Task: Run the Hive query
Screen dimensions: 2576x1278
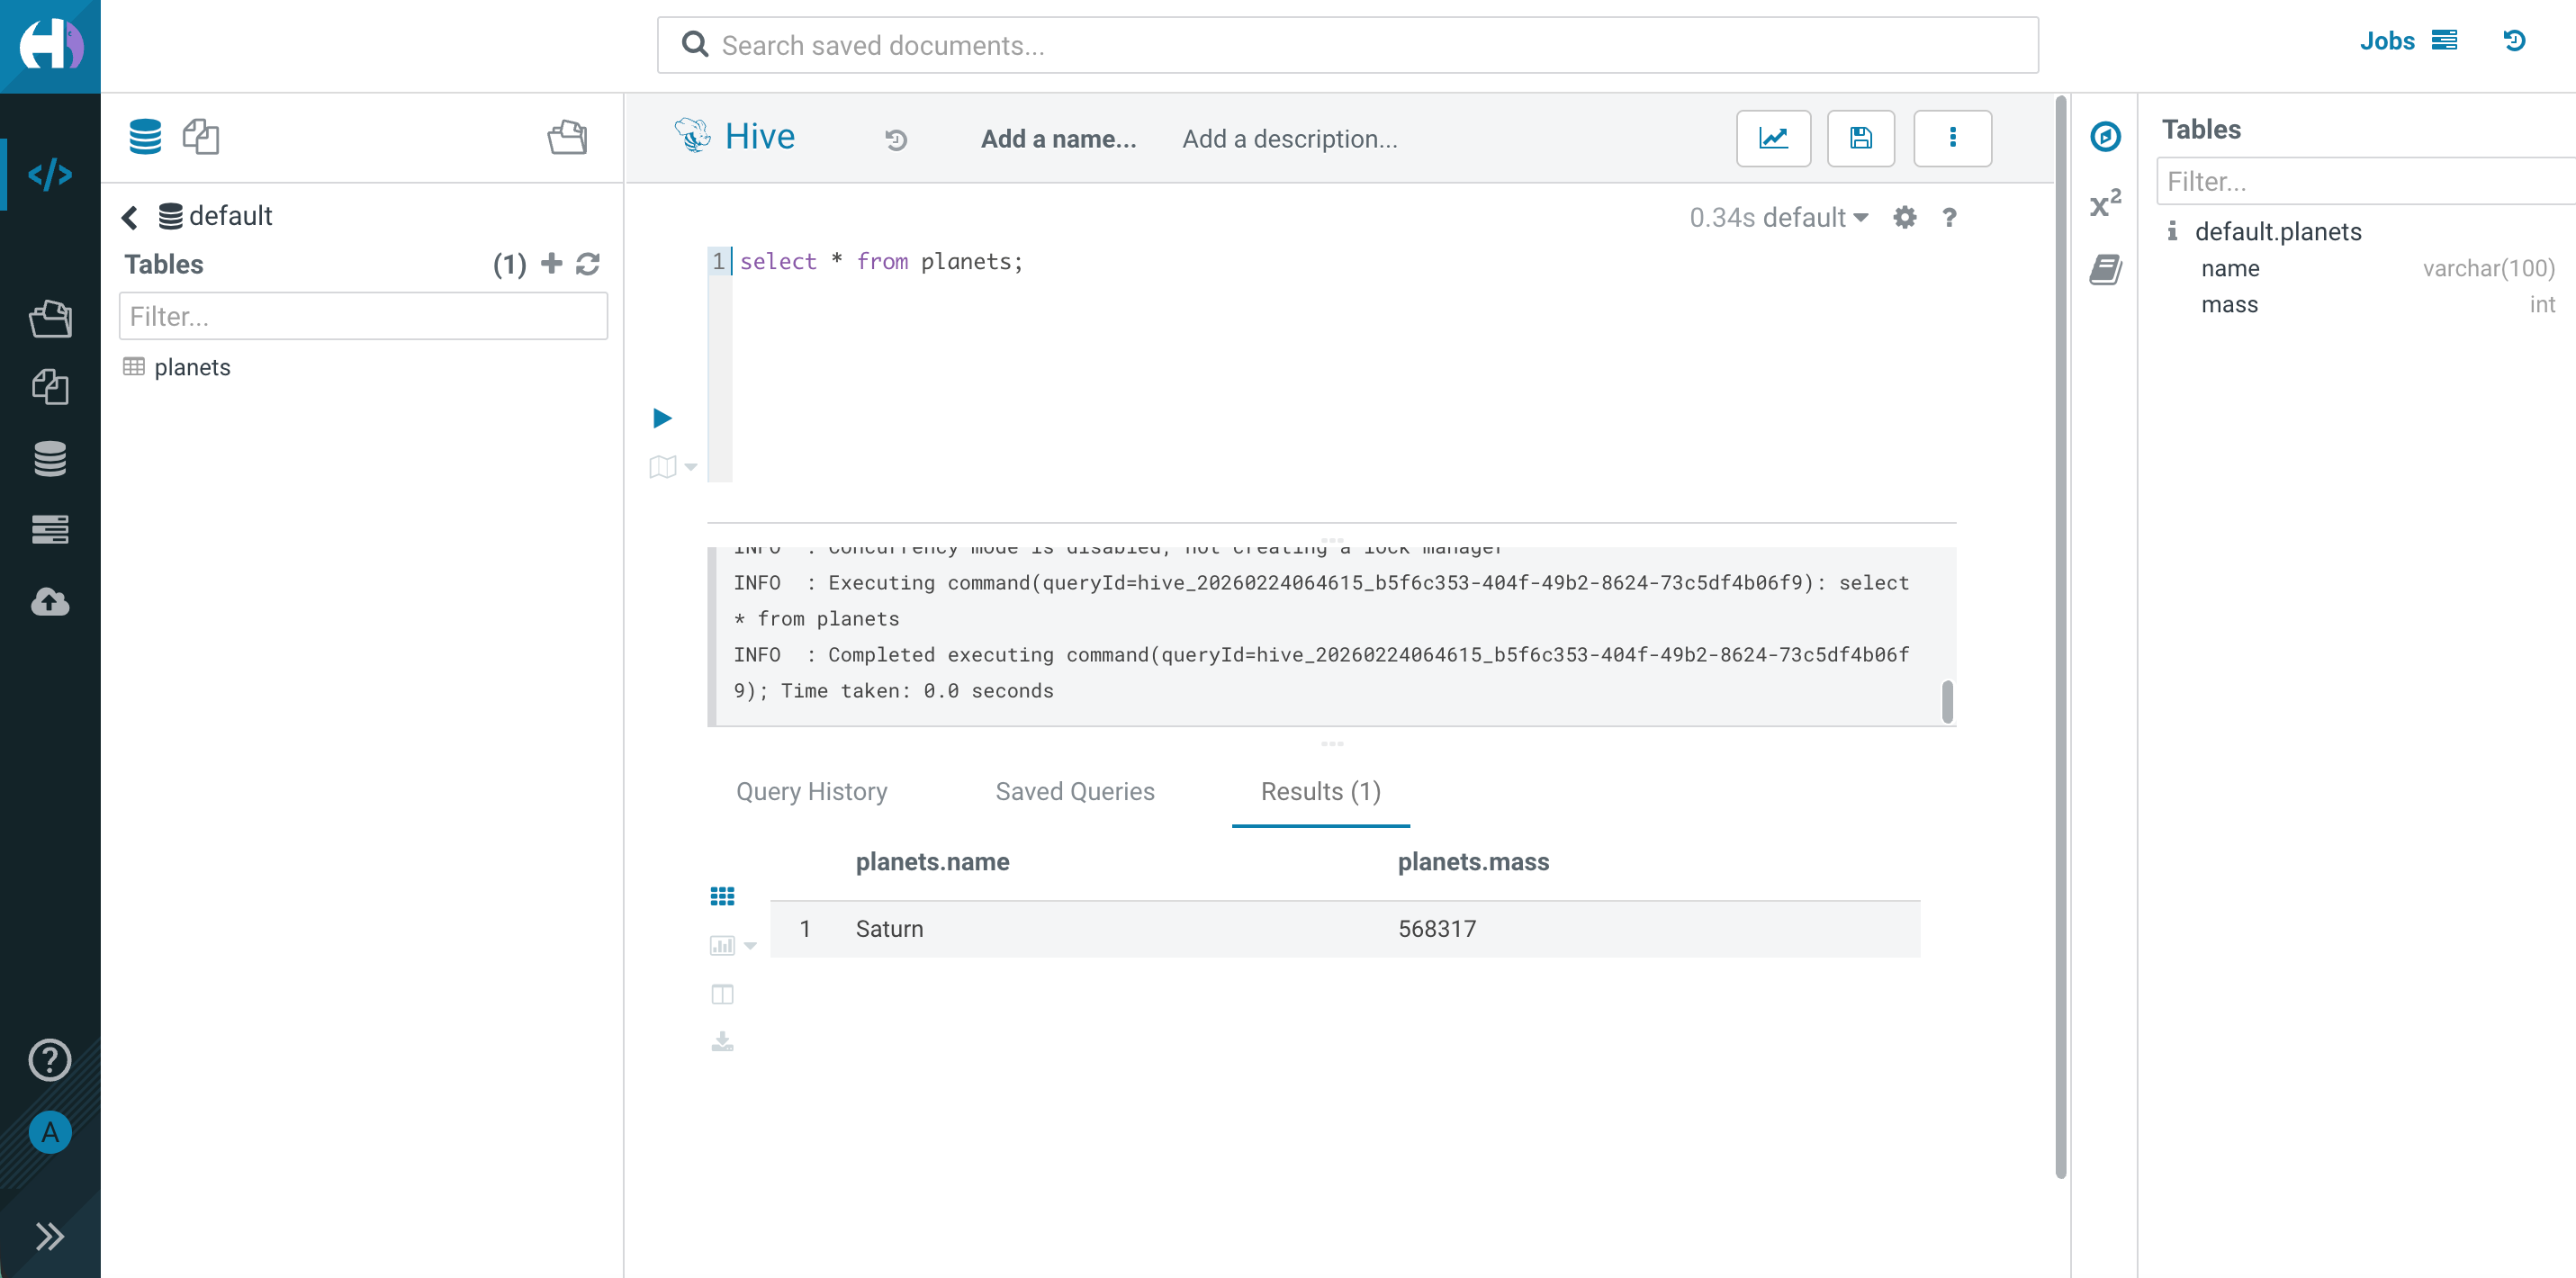Action: click(660, 418)
